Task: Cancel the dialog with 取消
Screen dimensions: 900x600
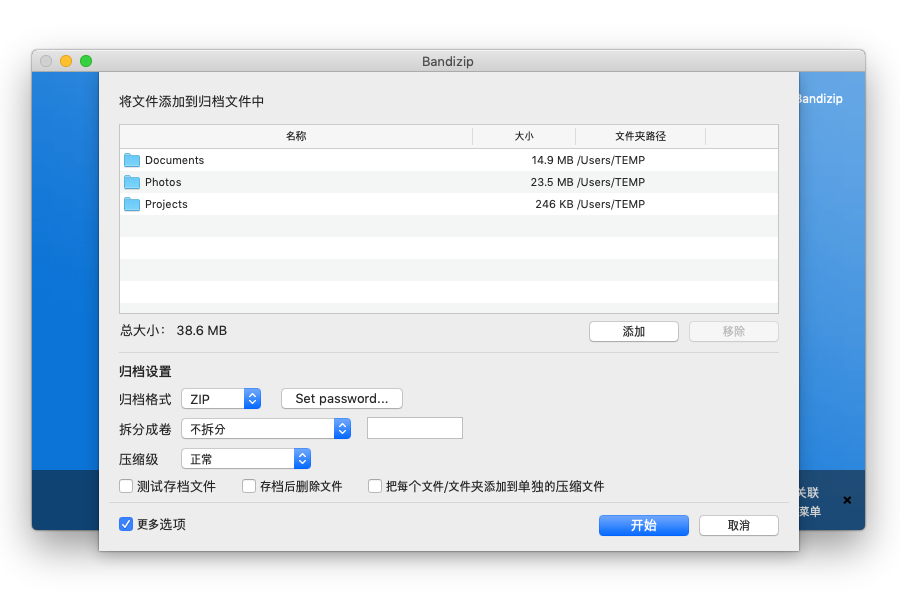Action: (738, 525)
